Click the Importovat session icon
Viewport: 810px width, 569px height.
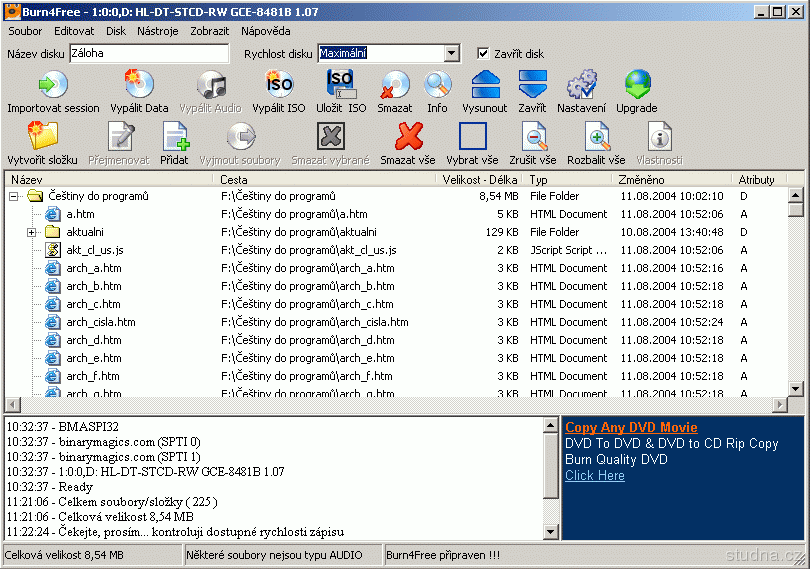53,85
